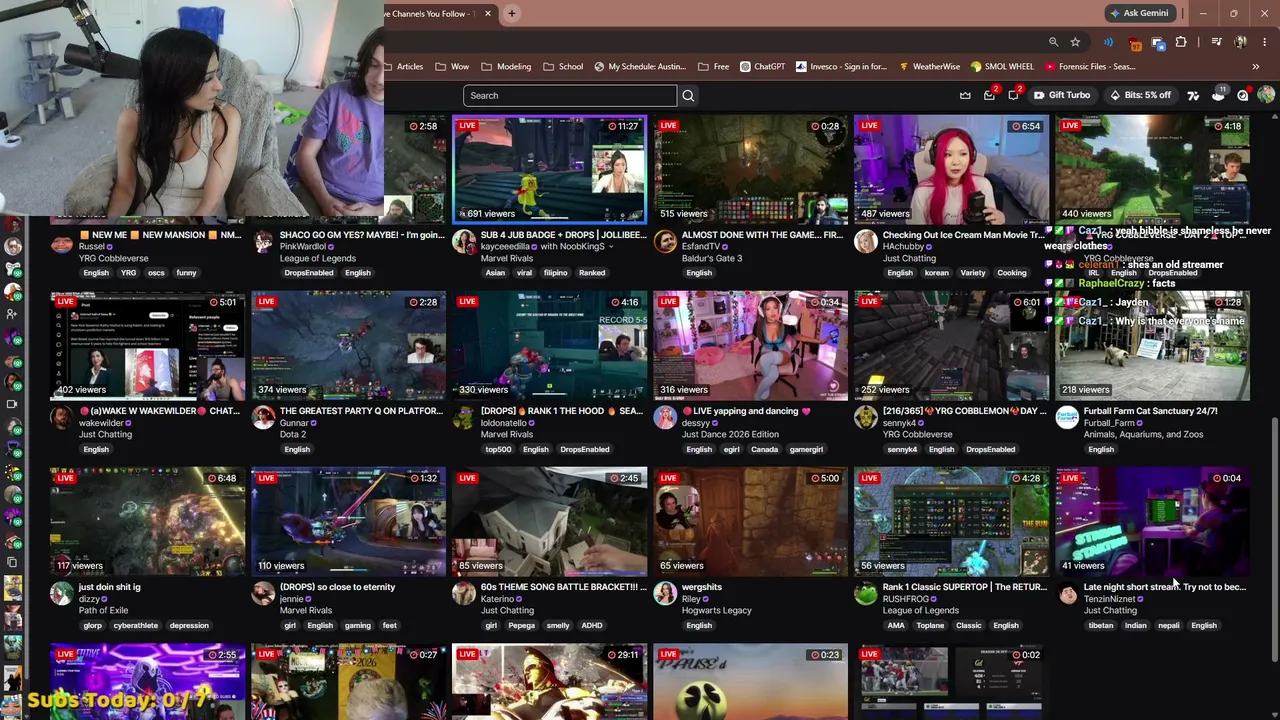Open HAchubby's channel avatar
The image size is (1280, 720).
click(x=866, y=242)
